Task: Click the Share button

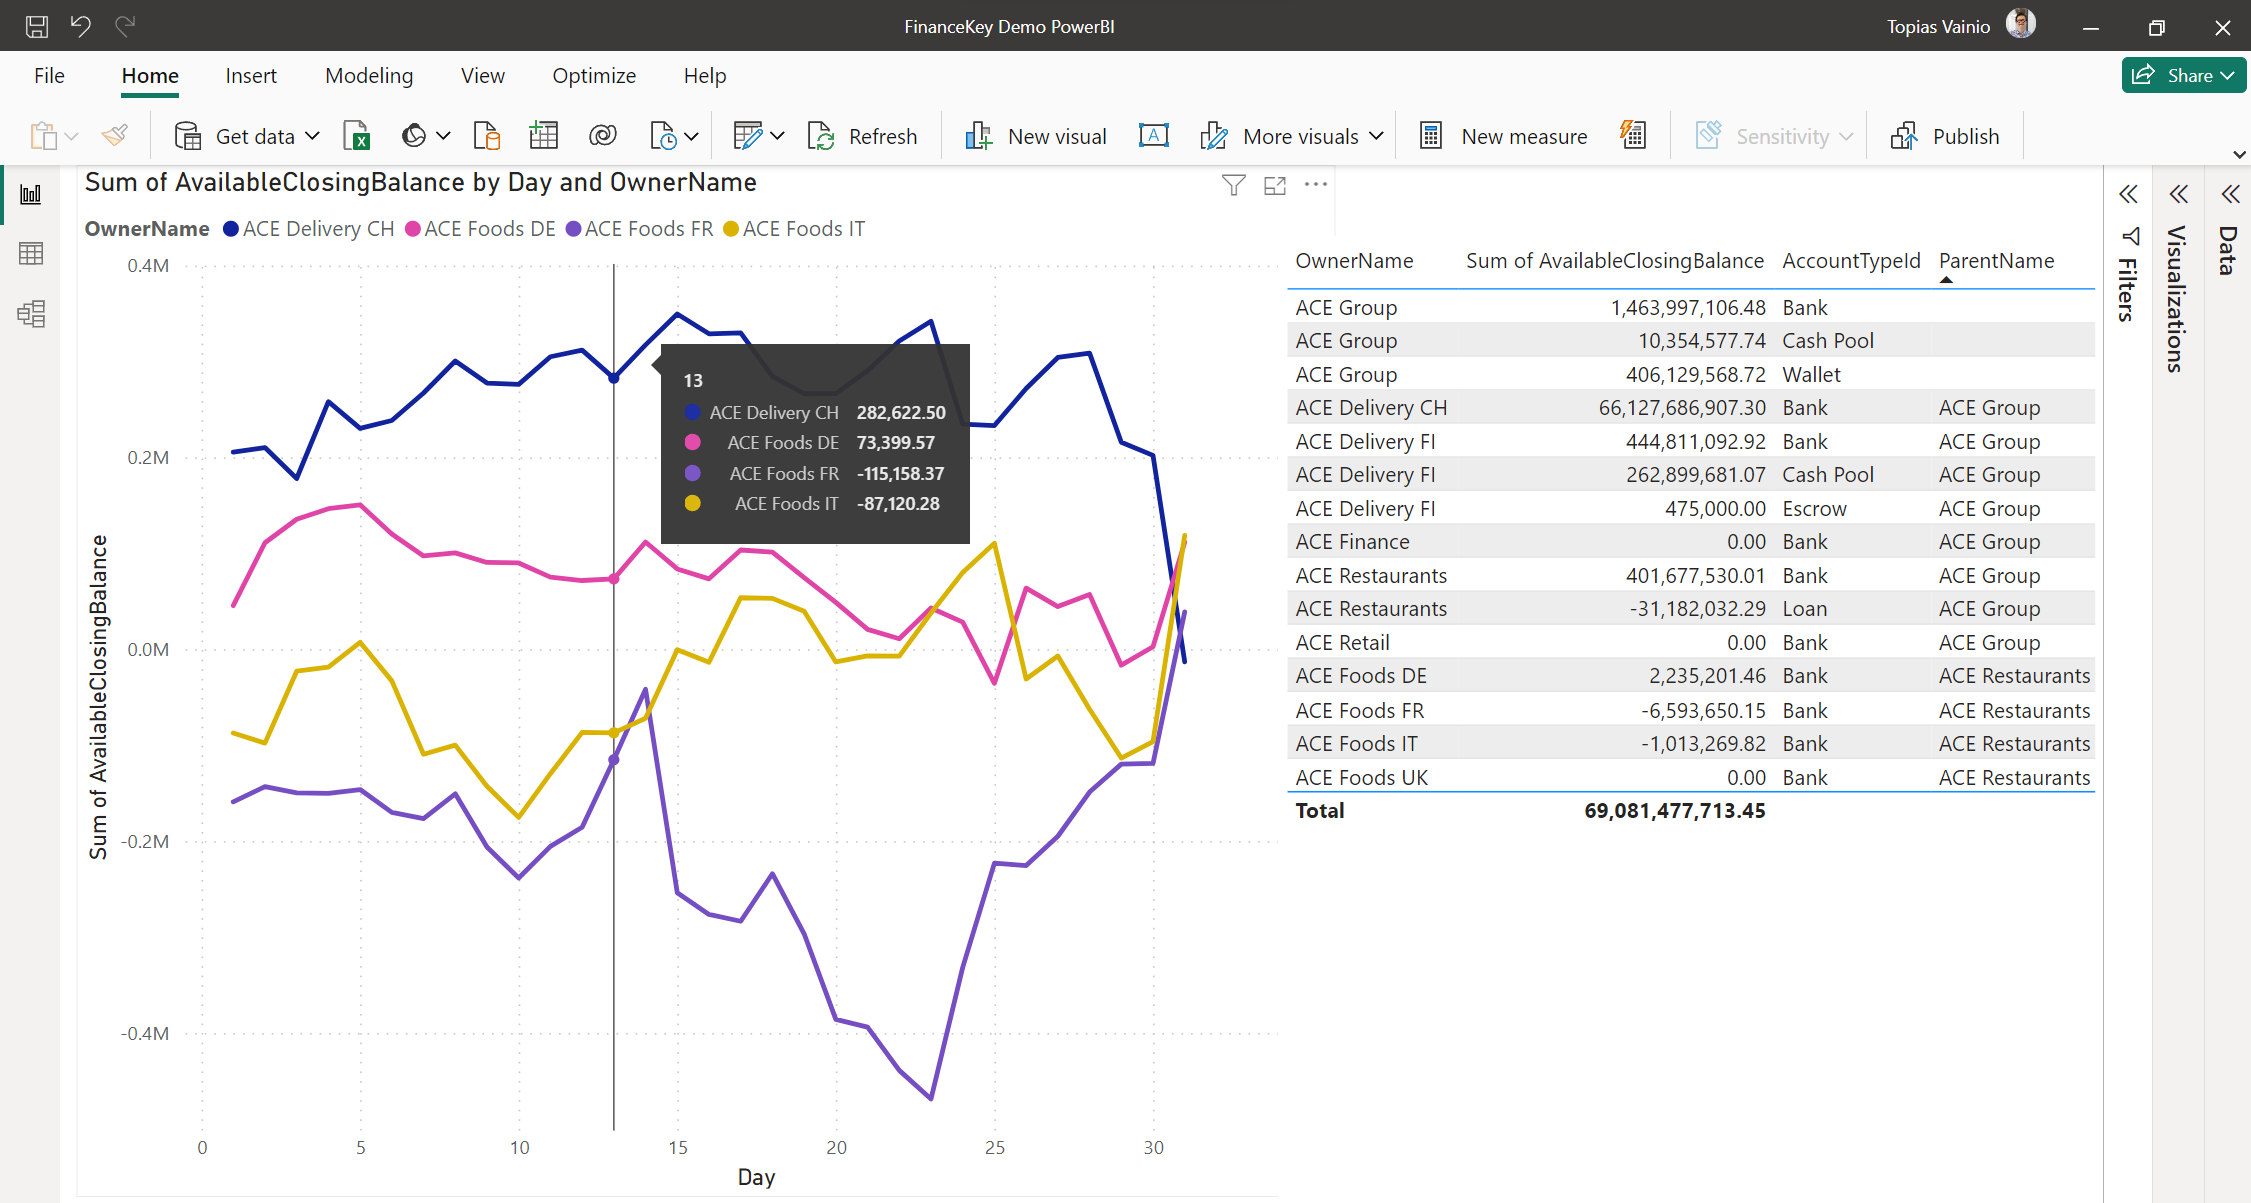Action: [x=2184, y=75]
